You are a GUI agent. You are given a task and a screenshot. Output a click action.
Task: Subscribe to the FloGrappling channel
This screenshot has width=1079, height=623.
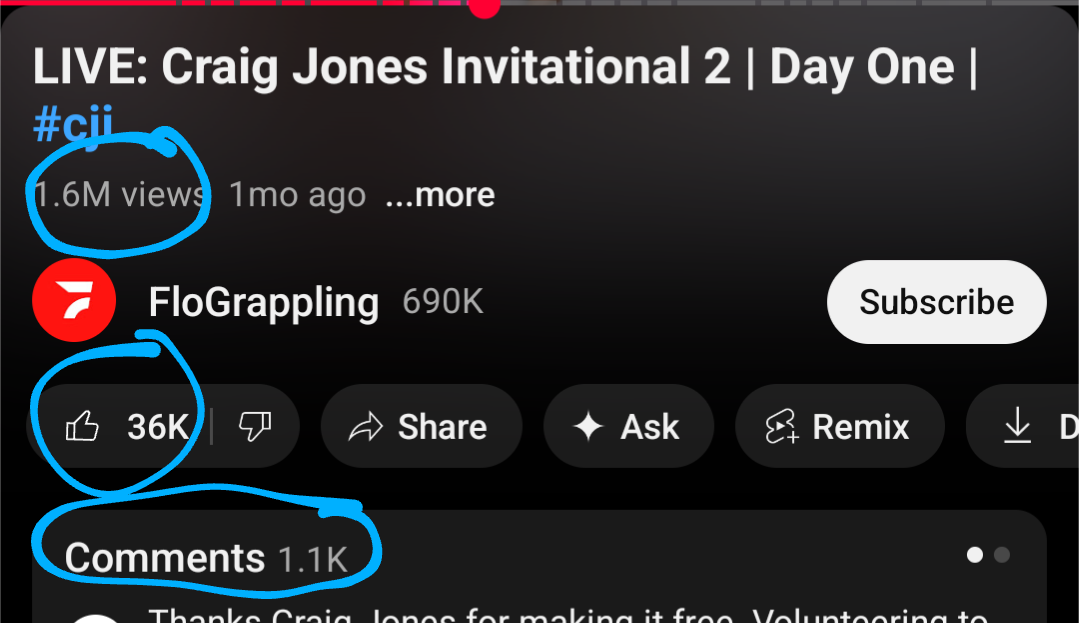pyautogui.click(x=937, y=302)
